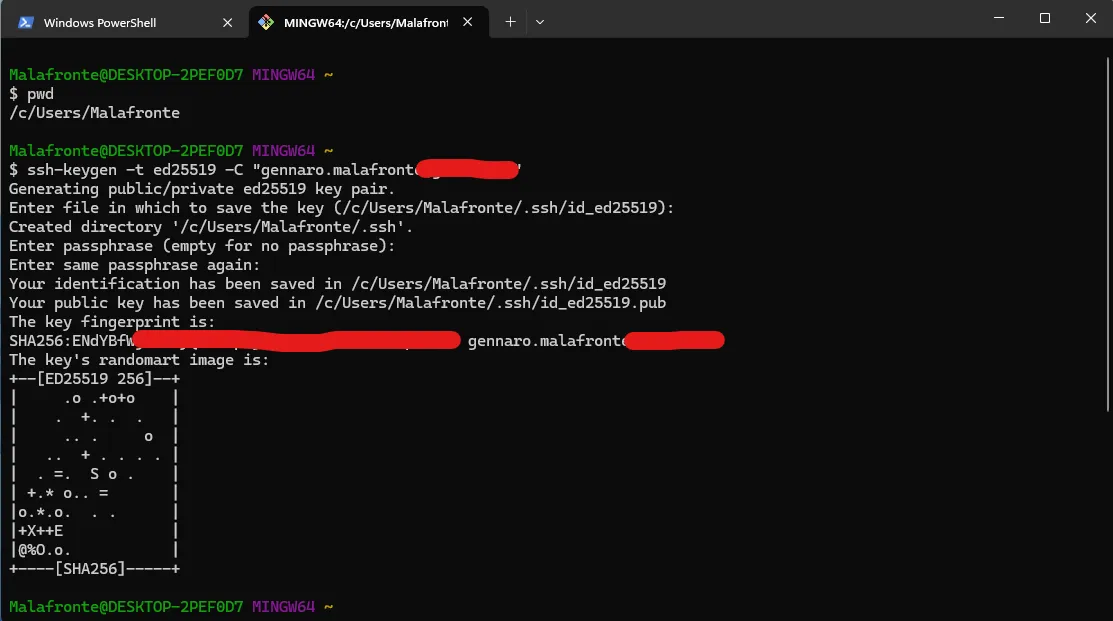Click the [ED25519 256] randomart header
Viewport: 1113px width, 621px height.
click(94, 379)
